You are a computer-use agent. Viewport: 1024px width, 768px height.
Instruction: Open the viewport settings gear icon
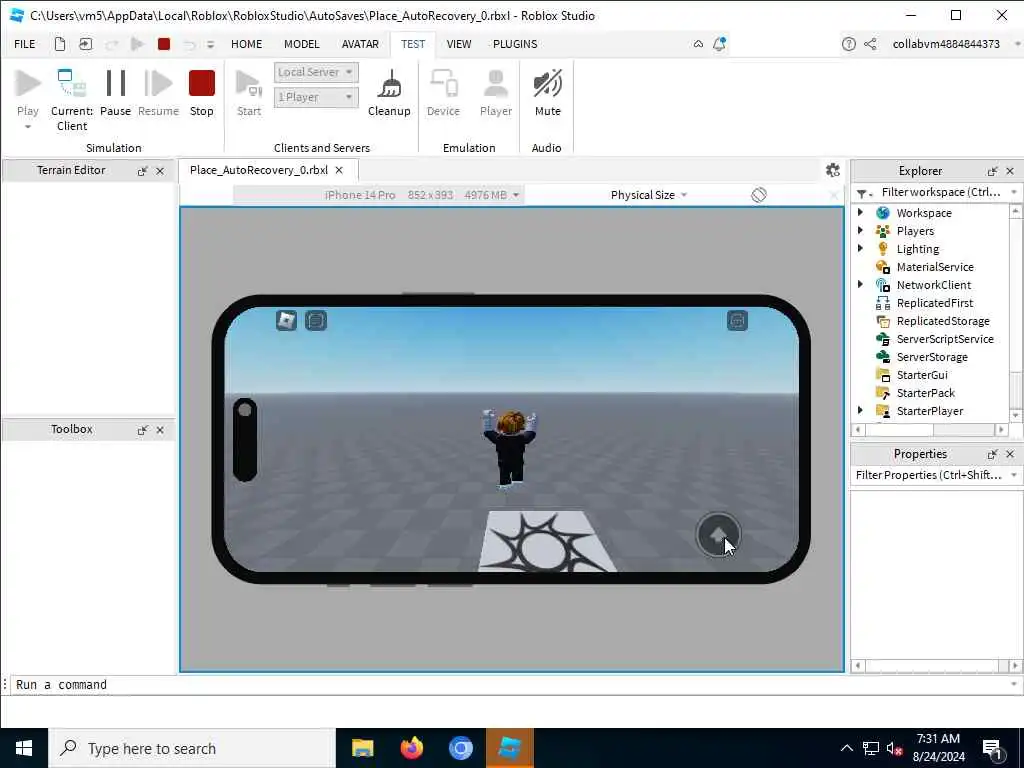pyautogui.click(x=833, y=170)
